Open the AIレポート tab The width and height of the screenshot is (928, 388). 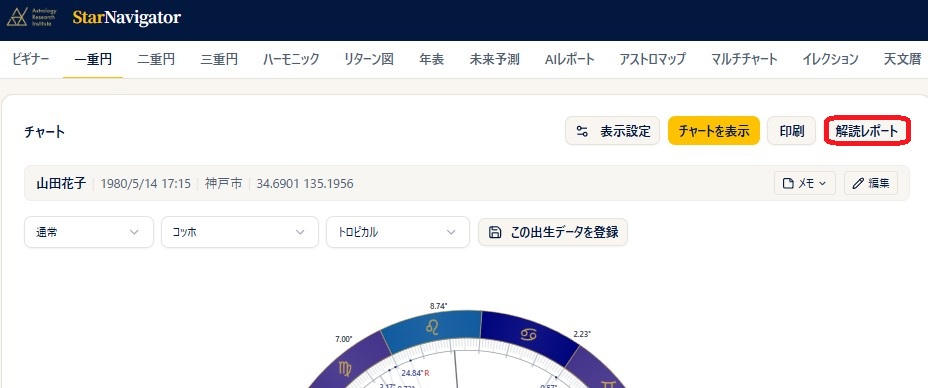click(x=569, y=59)
